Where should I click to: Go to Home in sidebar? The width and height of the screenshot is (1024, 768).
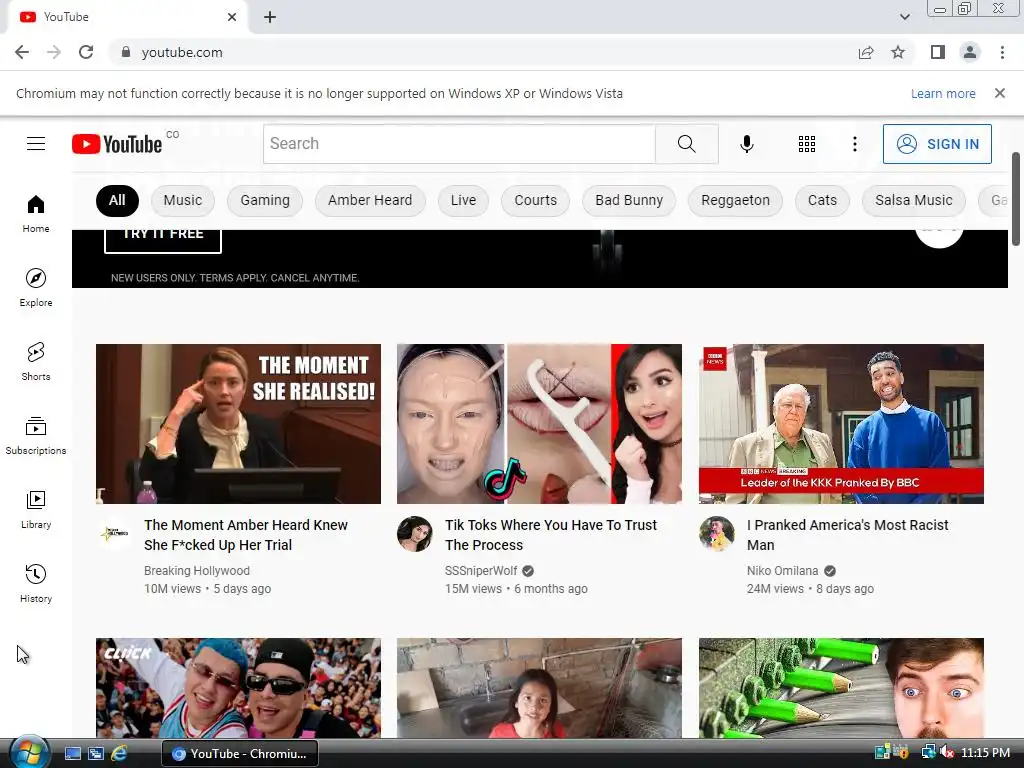(x=36, y=214)
